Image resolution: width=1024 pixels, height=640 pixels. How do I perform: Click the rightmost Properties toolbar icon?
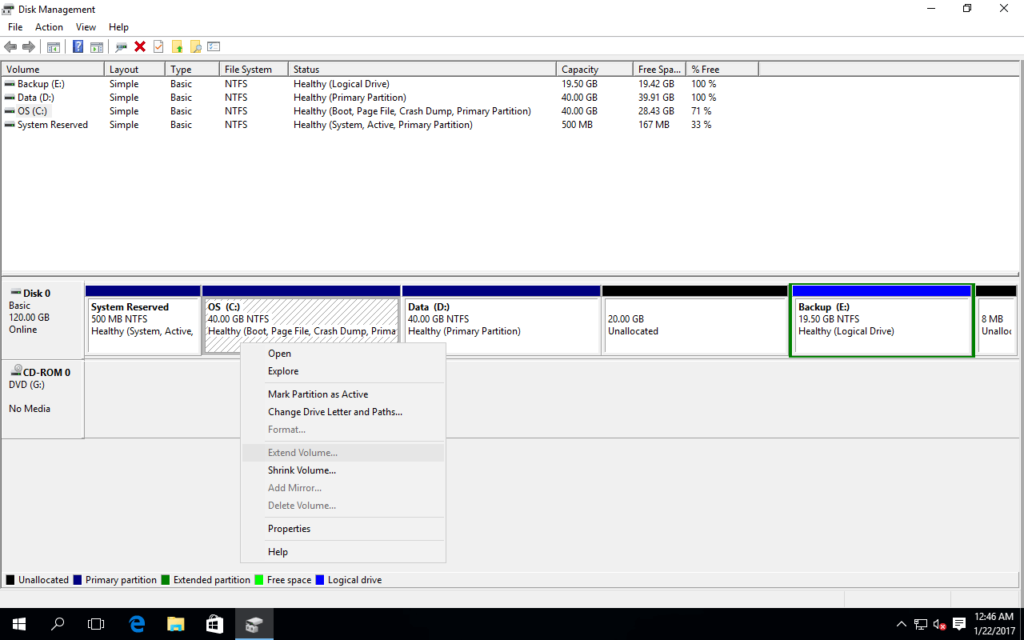coord(214,46)
